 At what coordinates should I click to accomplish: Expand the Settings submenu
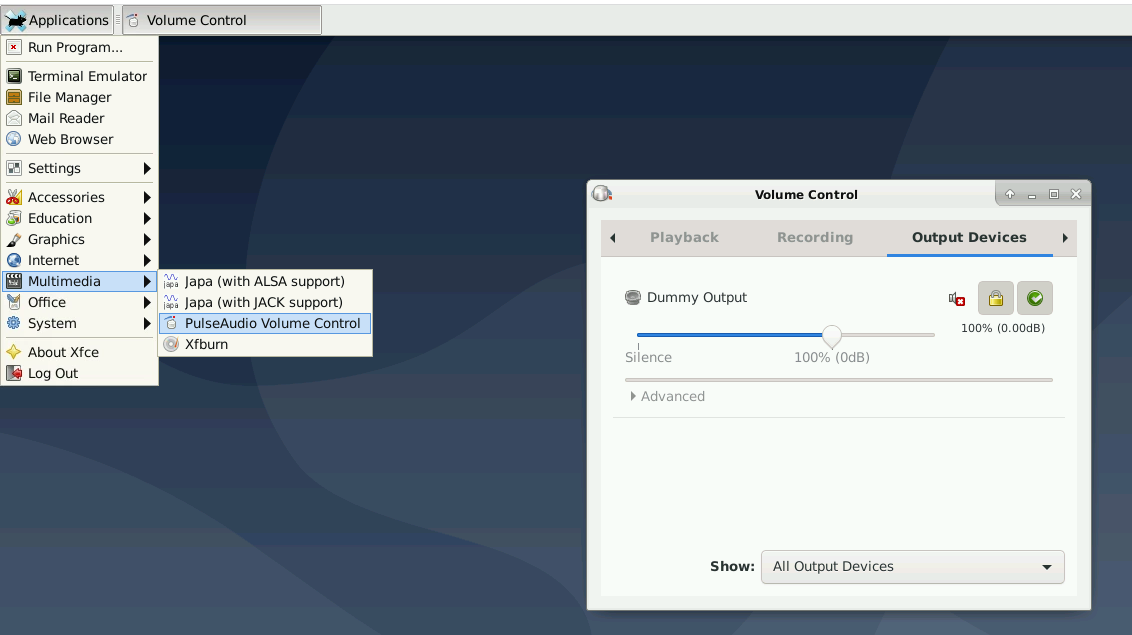coord(79,168)
